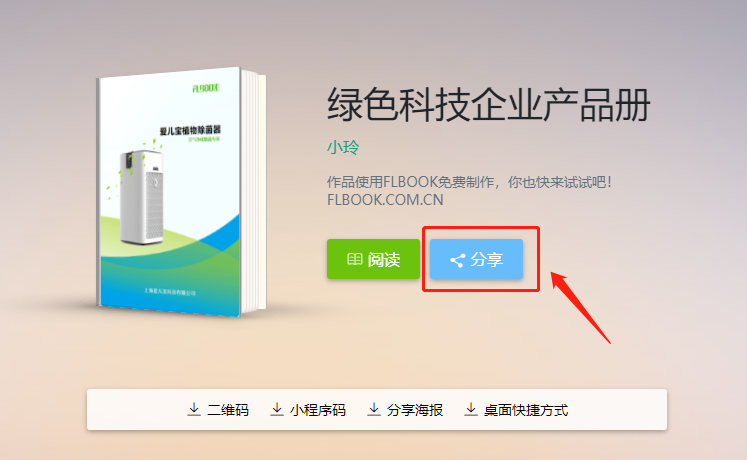
Task: Click the share icon on 分享 button
Action: pos(457,260)
